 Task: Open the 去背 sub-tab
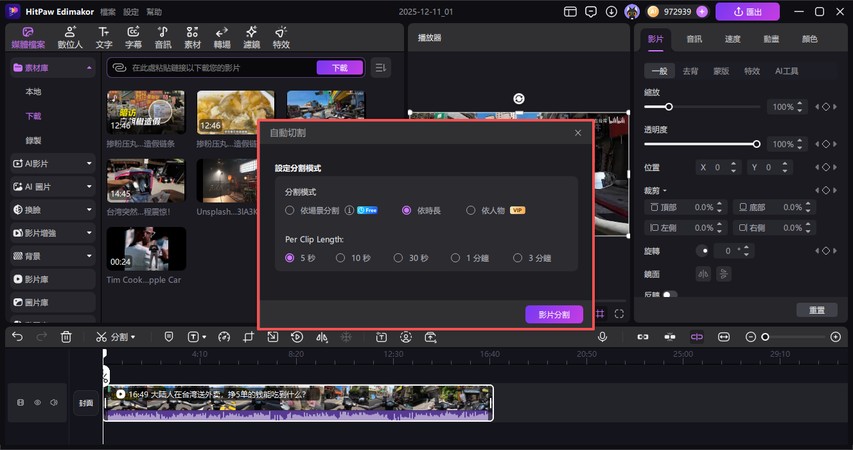(690, 71)
